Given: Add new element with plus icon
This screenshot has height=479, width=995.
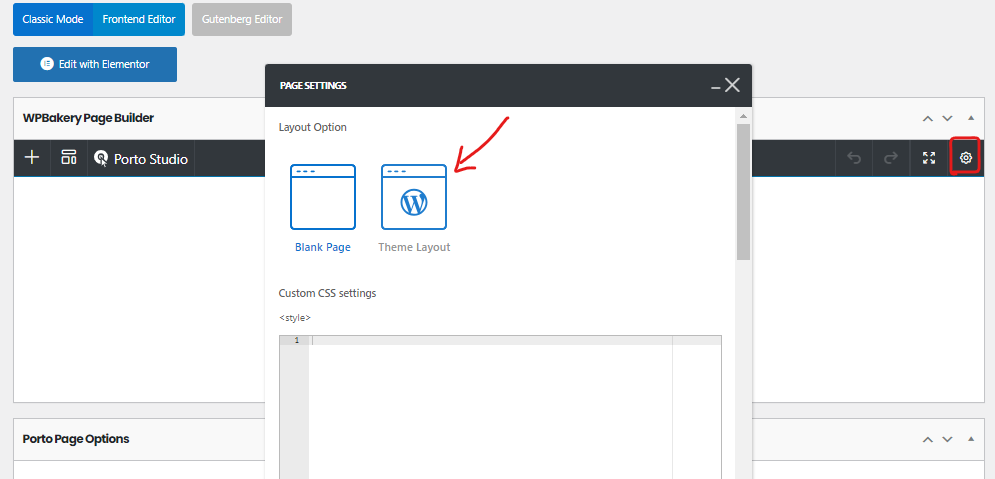Looking at the screenshot, I should (x=32, y=158).
